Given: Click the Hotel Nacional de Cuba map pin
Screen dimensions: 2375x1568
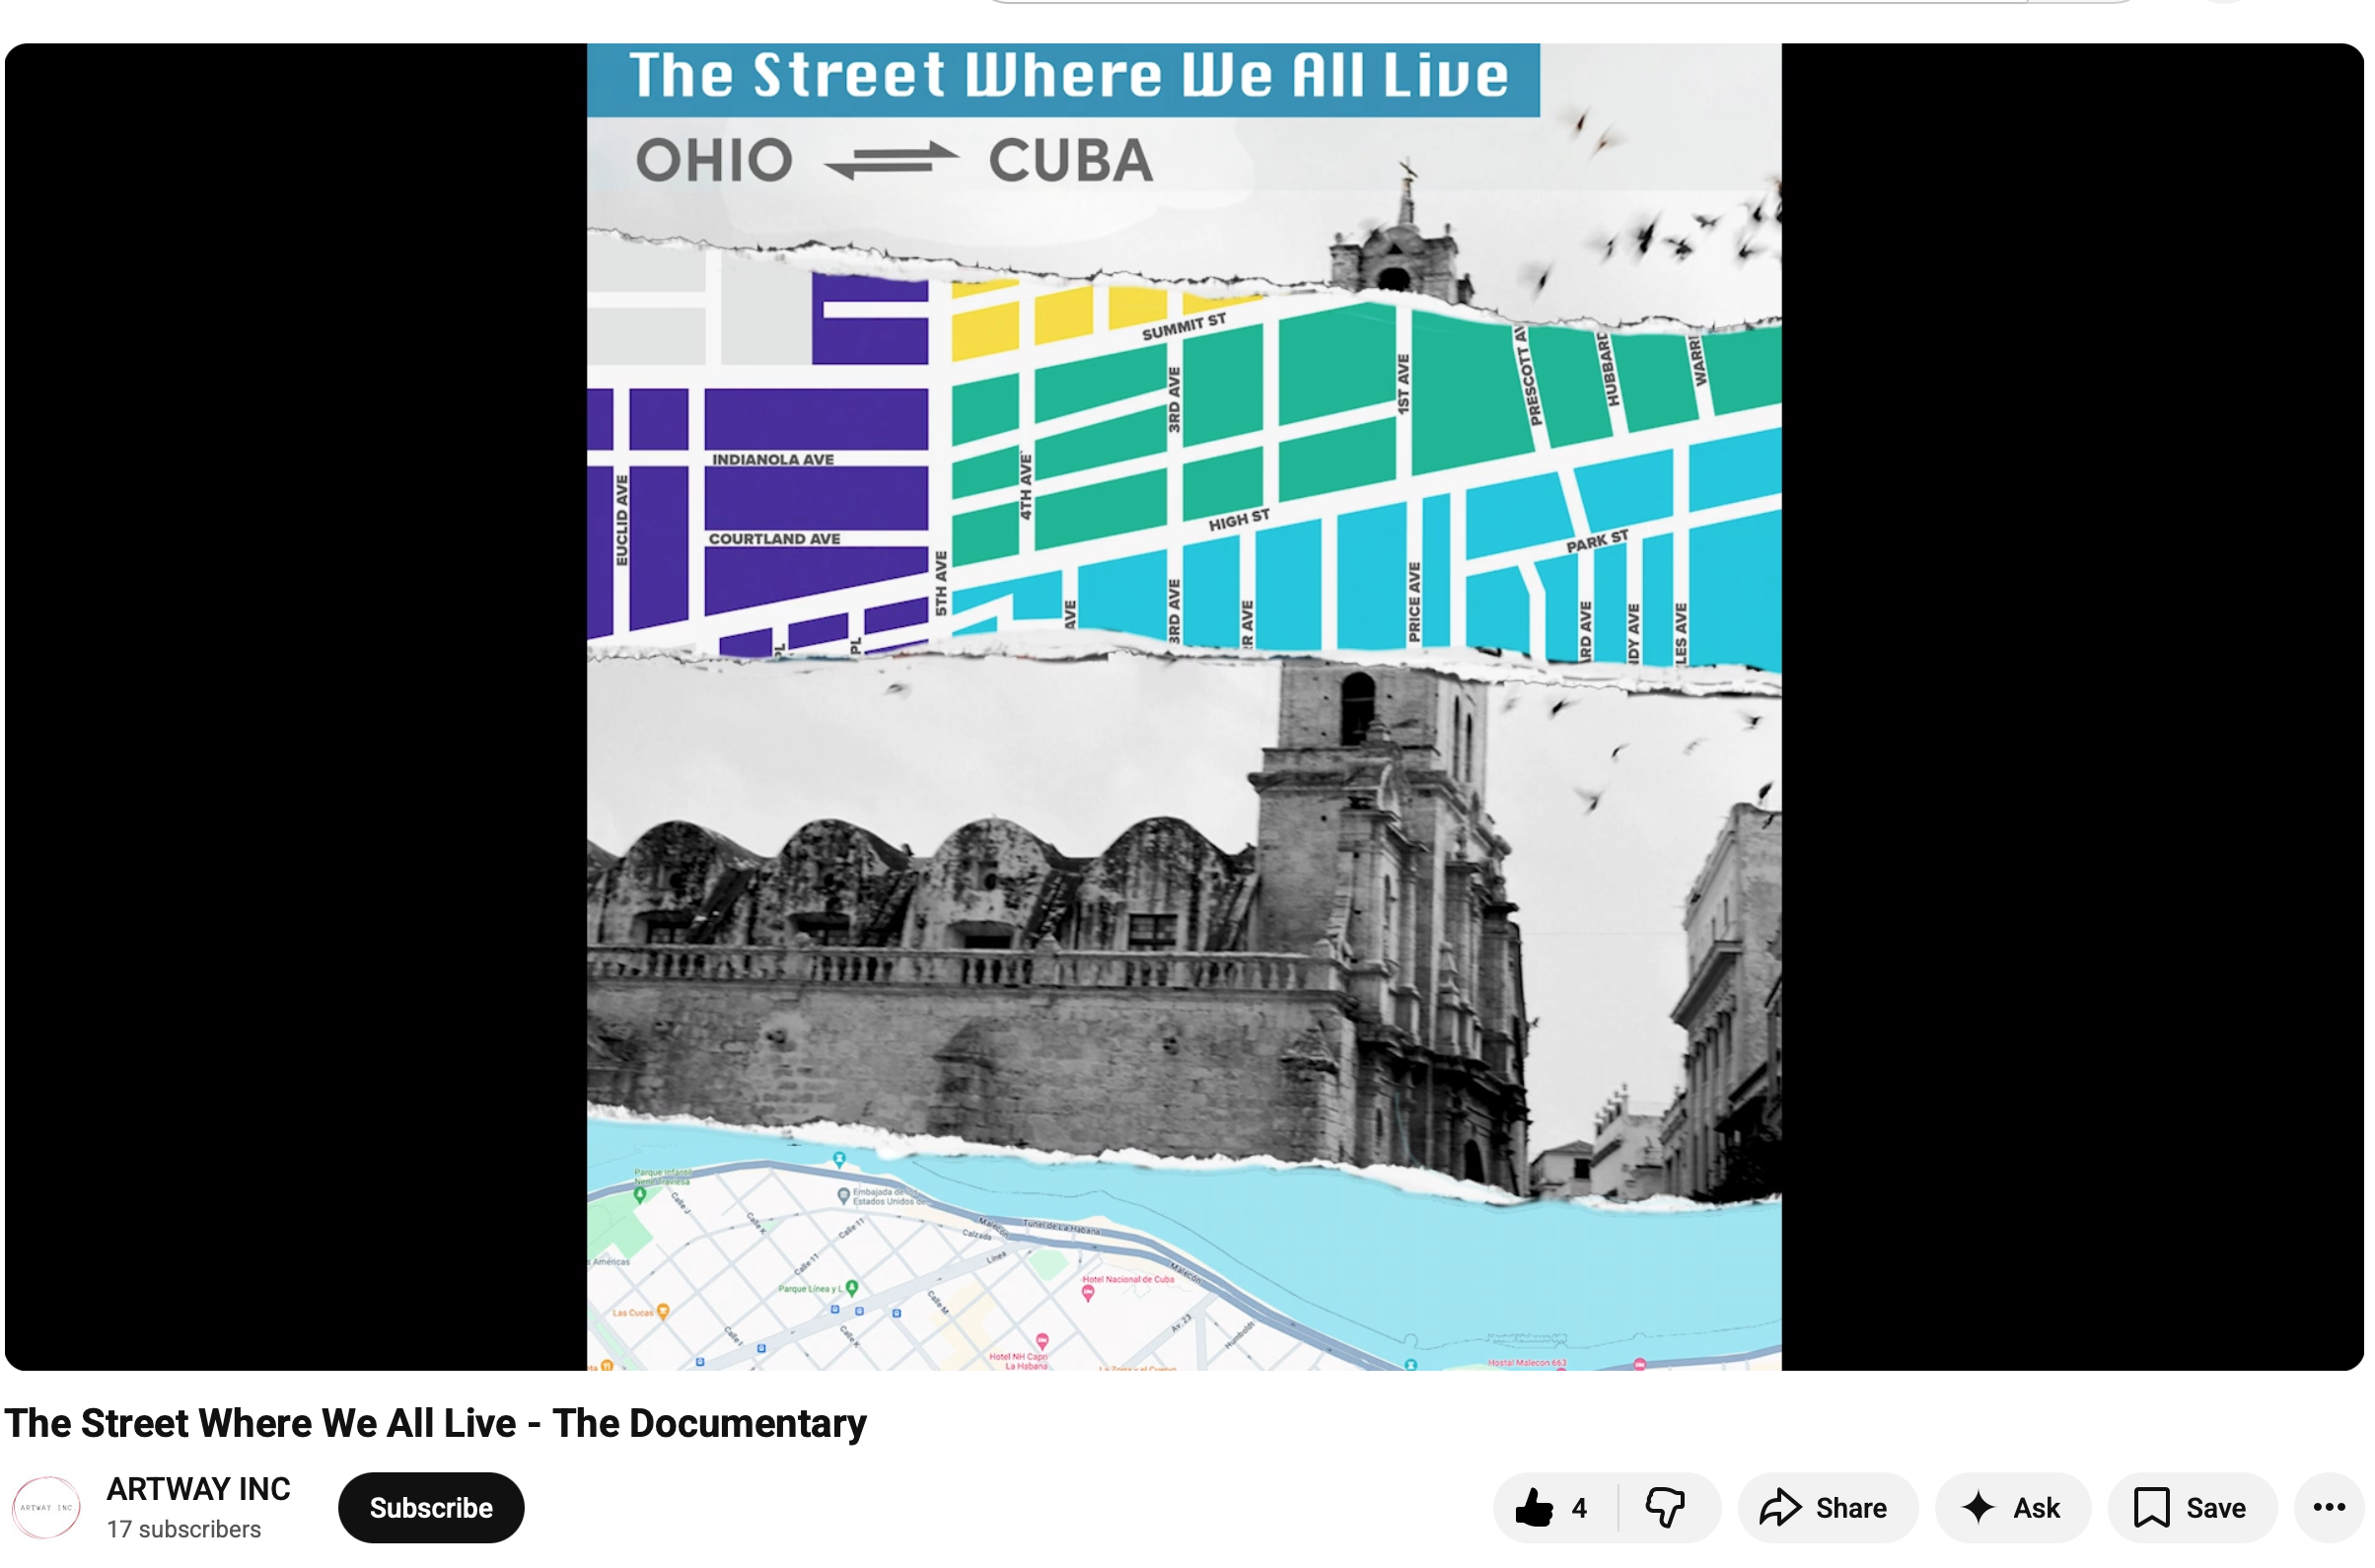Looking at the screenshot, I should tap(1088, 1293).
